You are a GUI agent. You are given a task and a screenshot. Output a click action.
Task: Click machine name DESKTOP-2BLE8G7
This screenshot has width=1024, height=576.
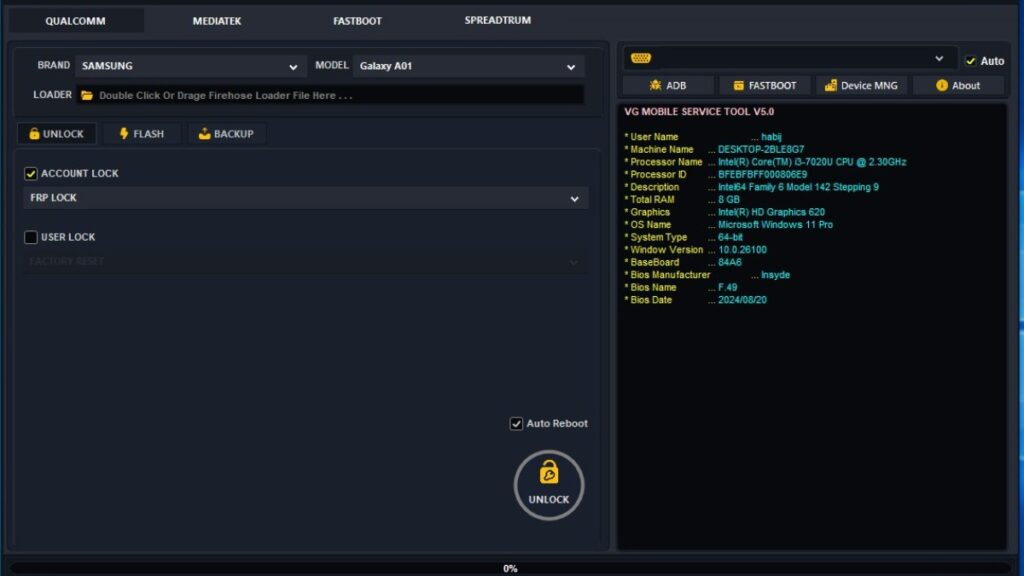[x=761, y=150]
